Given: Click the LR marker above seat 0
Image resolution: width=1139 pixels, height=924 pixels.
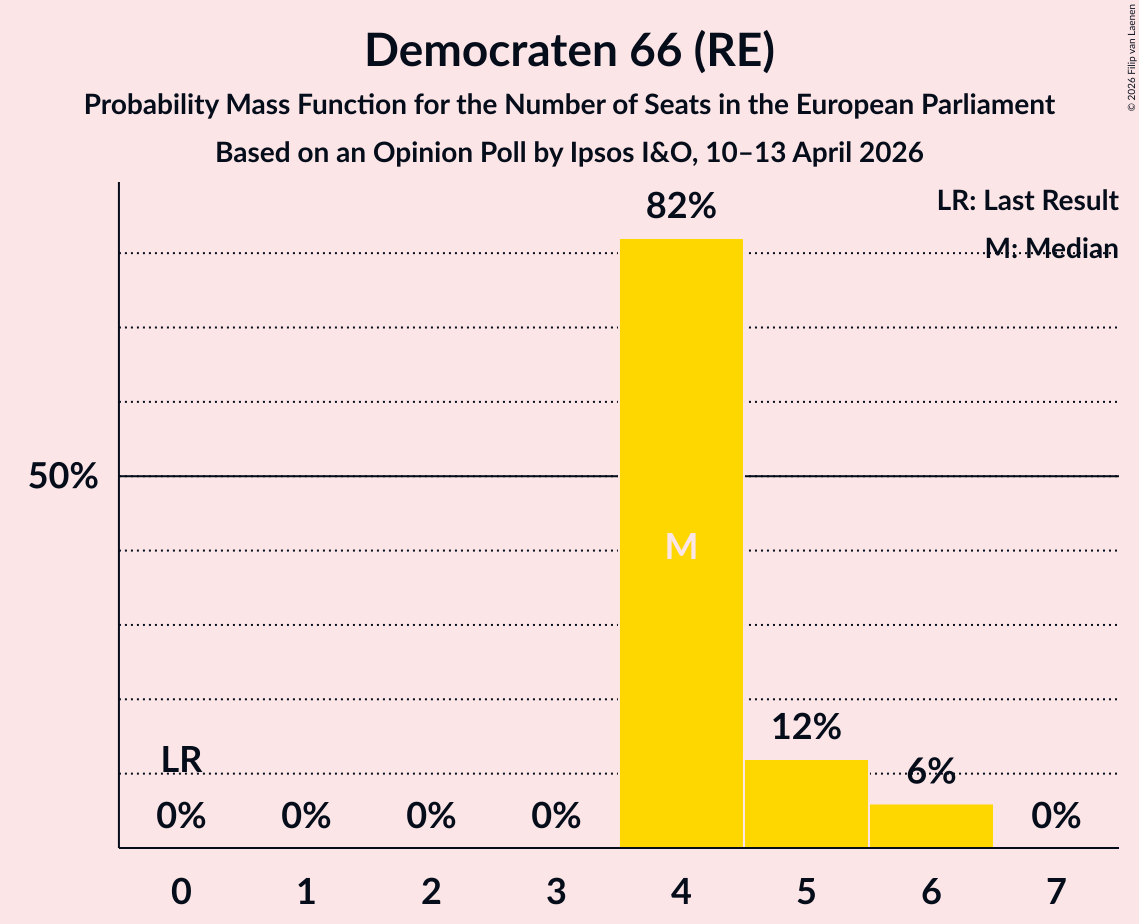Looking at the screenshot, I should (181, 760).
